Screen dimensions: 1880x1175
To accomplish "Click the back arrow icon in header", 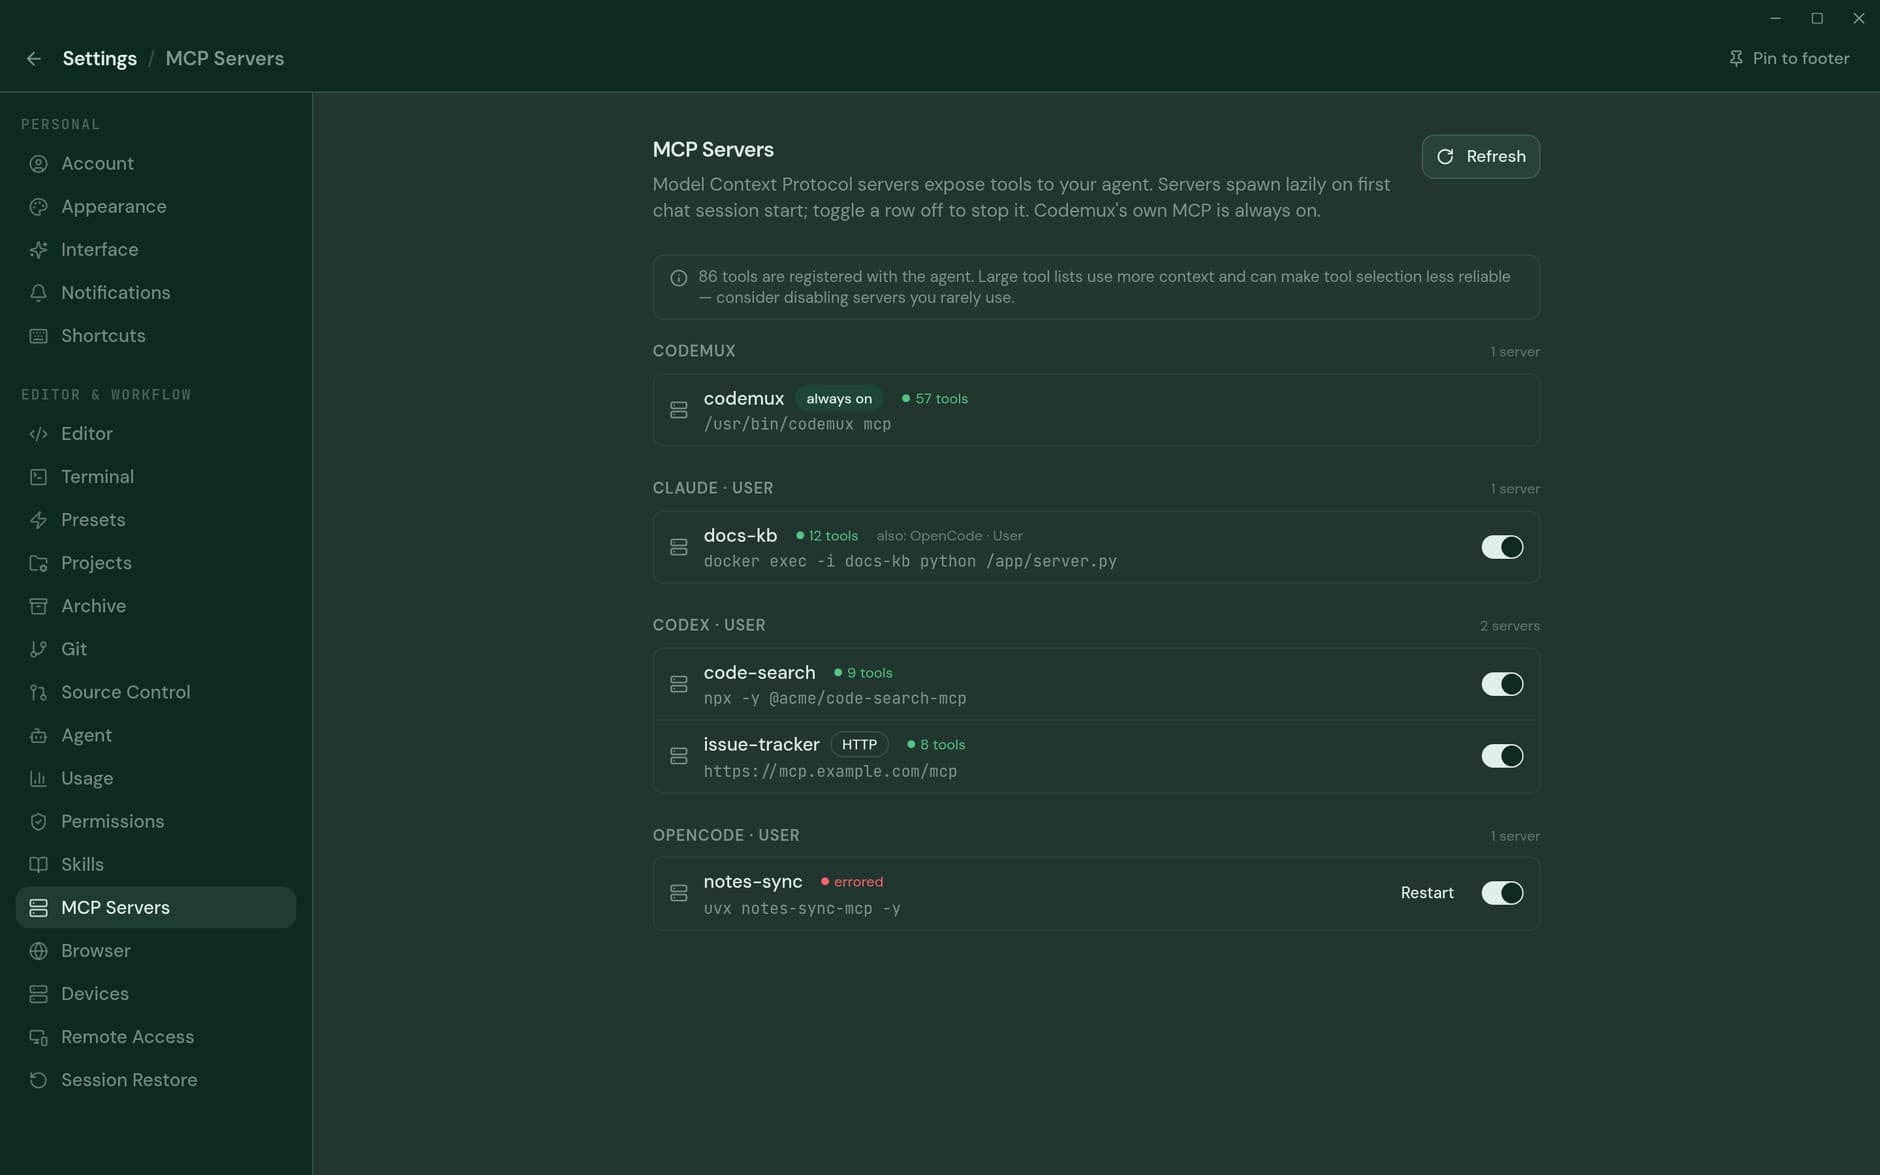I will click(34, 59).
